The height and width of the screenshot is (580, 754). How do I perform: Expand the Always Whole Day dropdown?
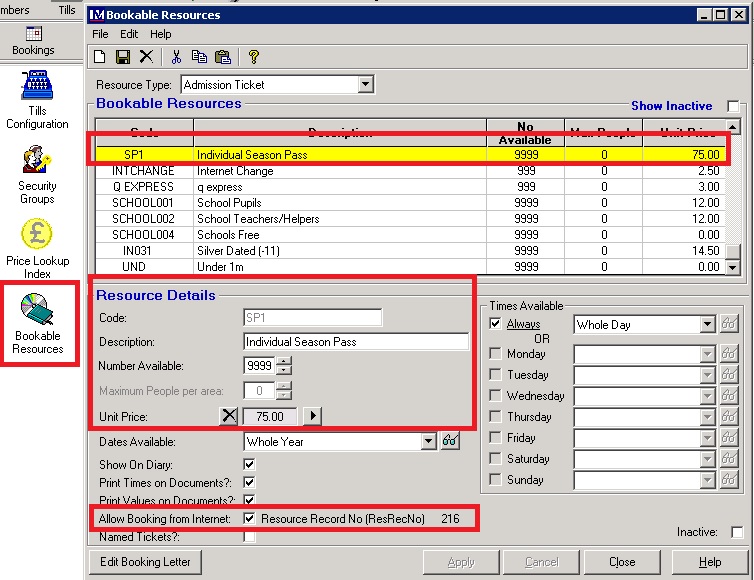708,325
